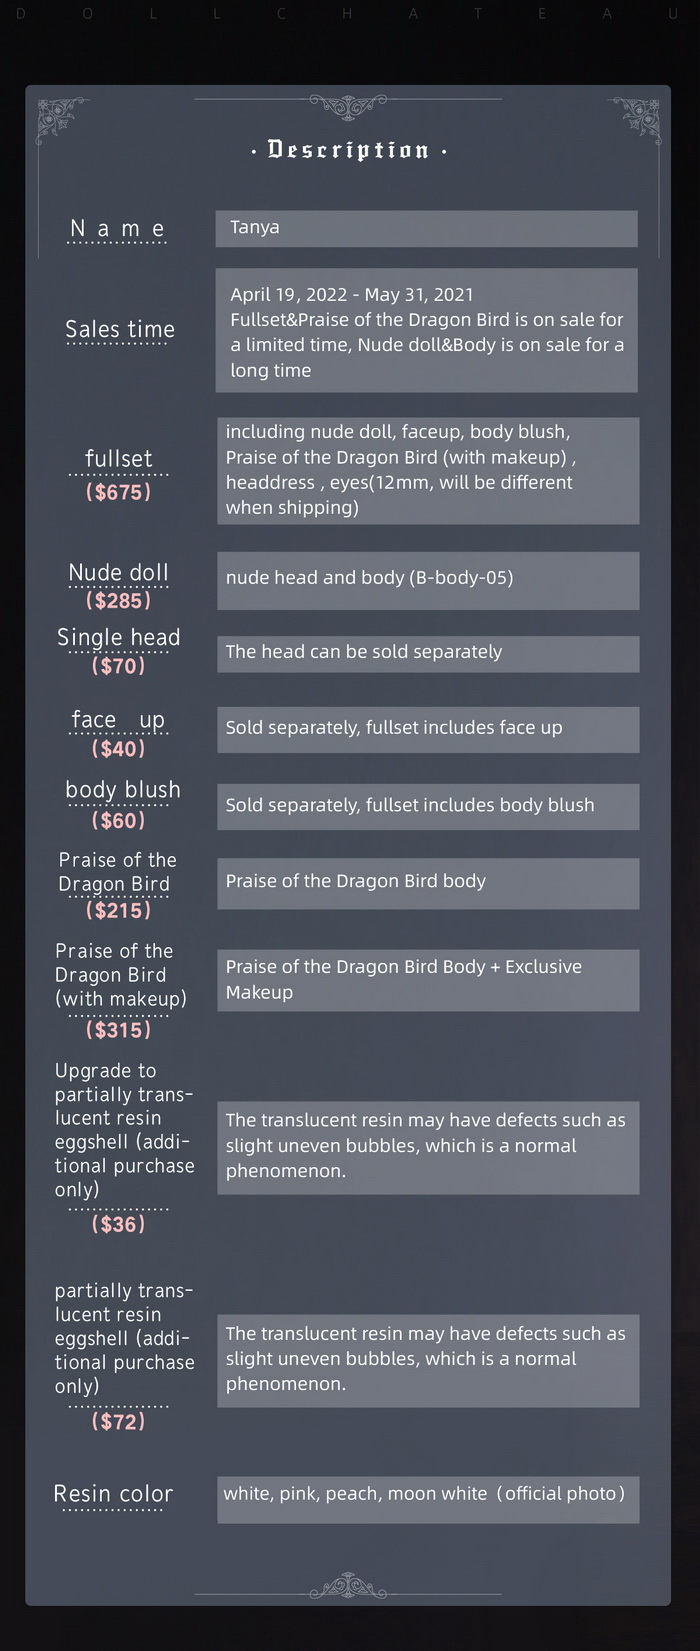The height and width of the screenshot is (1651, 700).
Task: Click the $315 with makeup price
Action: (118, 1029)
